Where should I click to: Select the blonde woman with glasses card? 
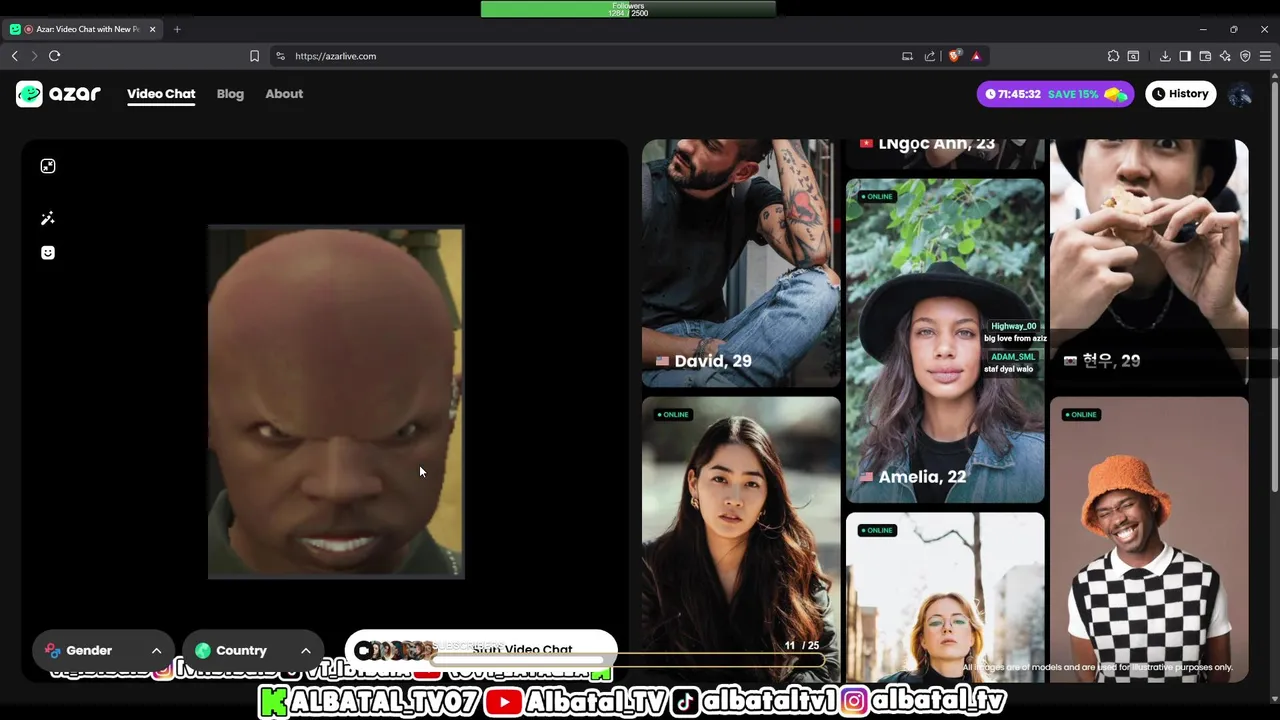pos(945,598)
